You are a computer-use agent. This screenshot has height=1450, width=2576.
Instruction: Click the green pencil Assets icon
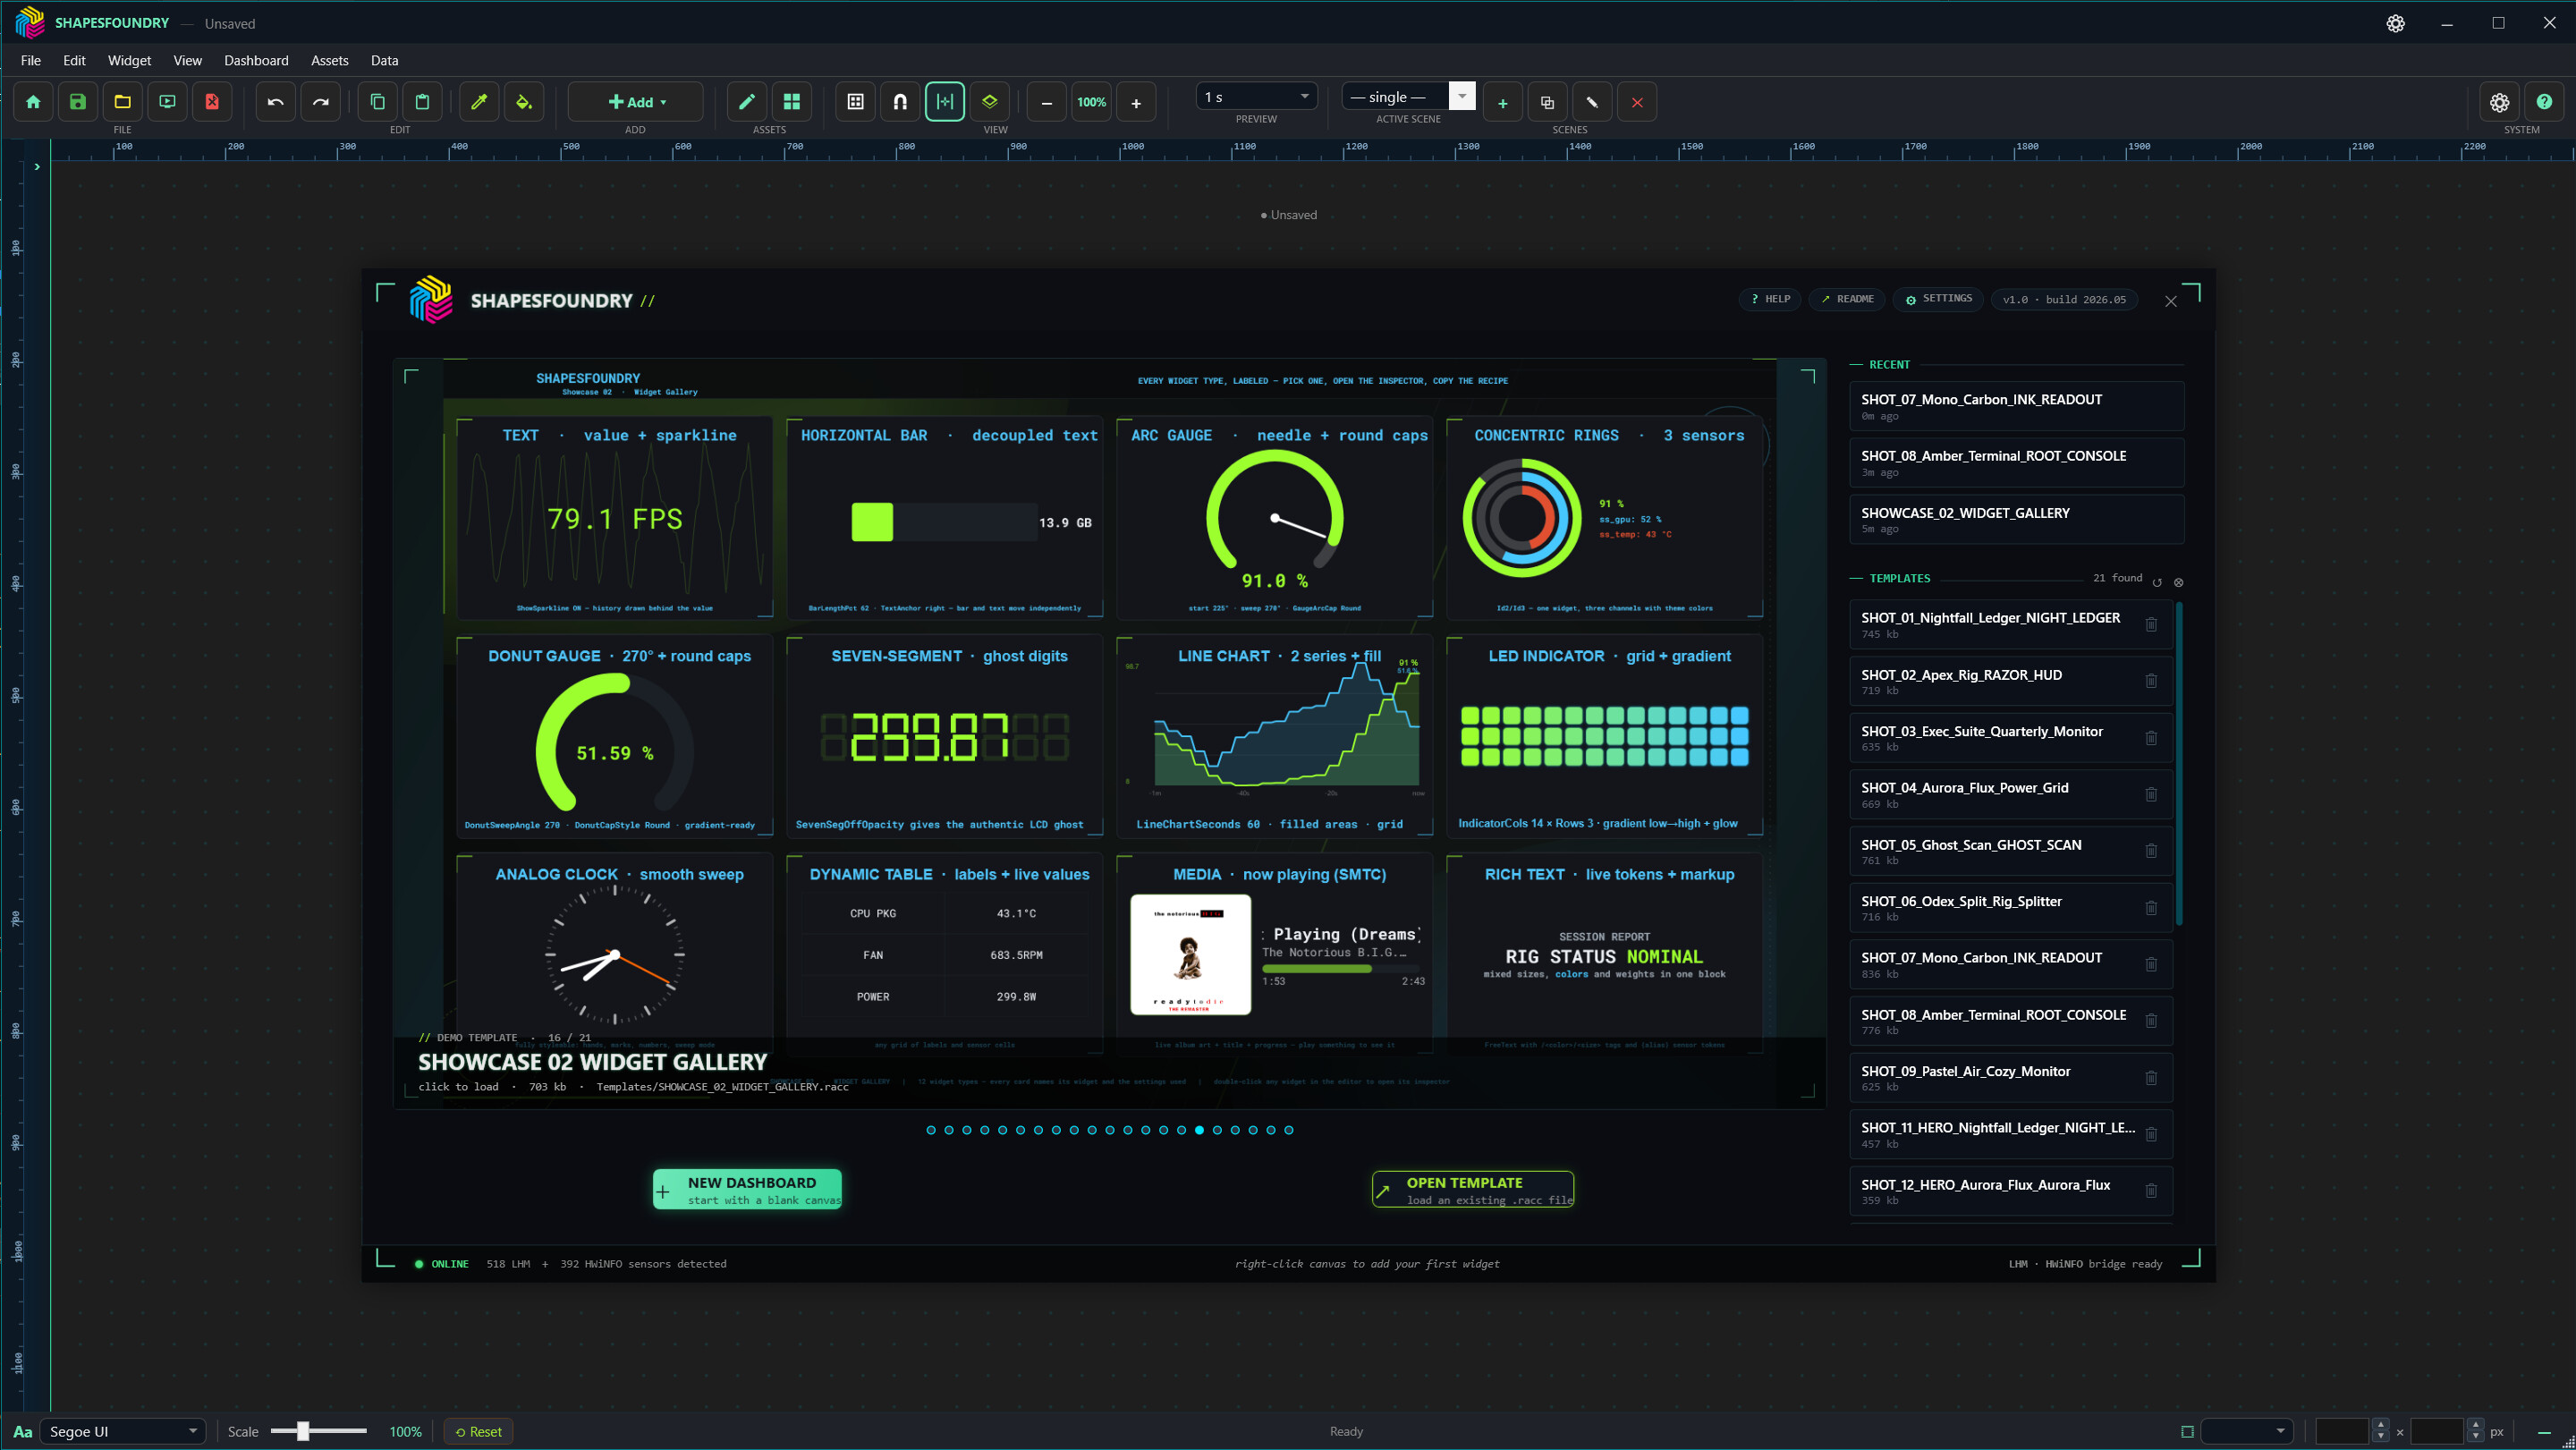pos(747,102)
